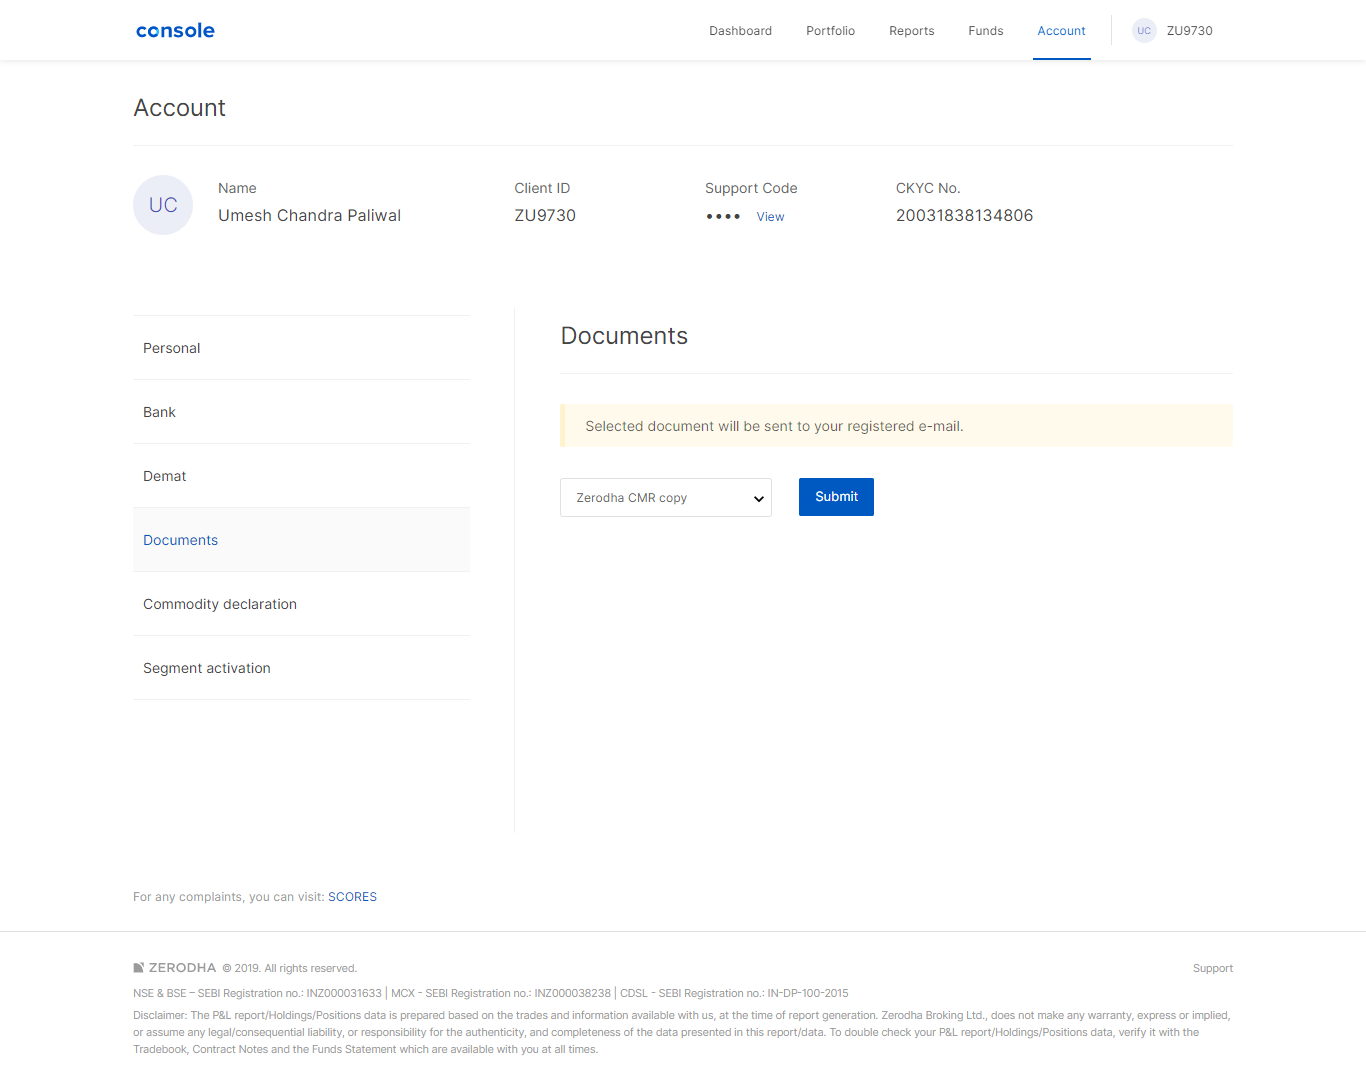Switch to the Bank section
This screenshot has height=1083, width=1366.
point(159,411)
